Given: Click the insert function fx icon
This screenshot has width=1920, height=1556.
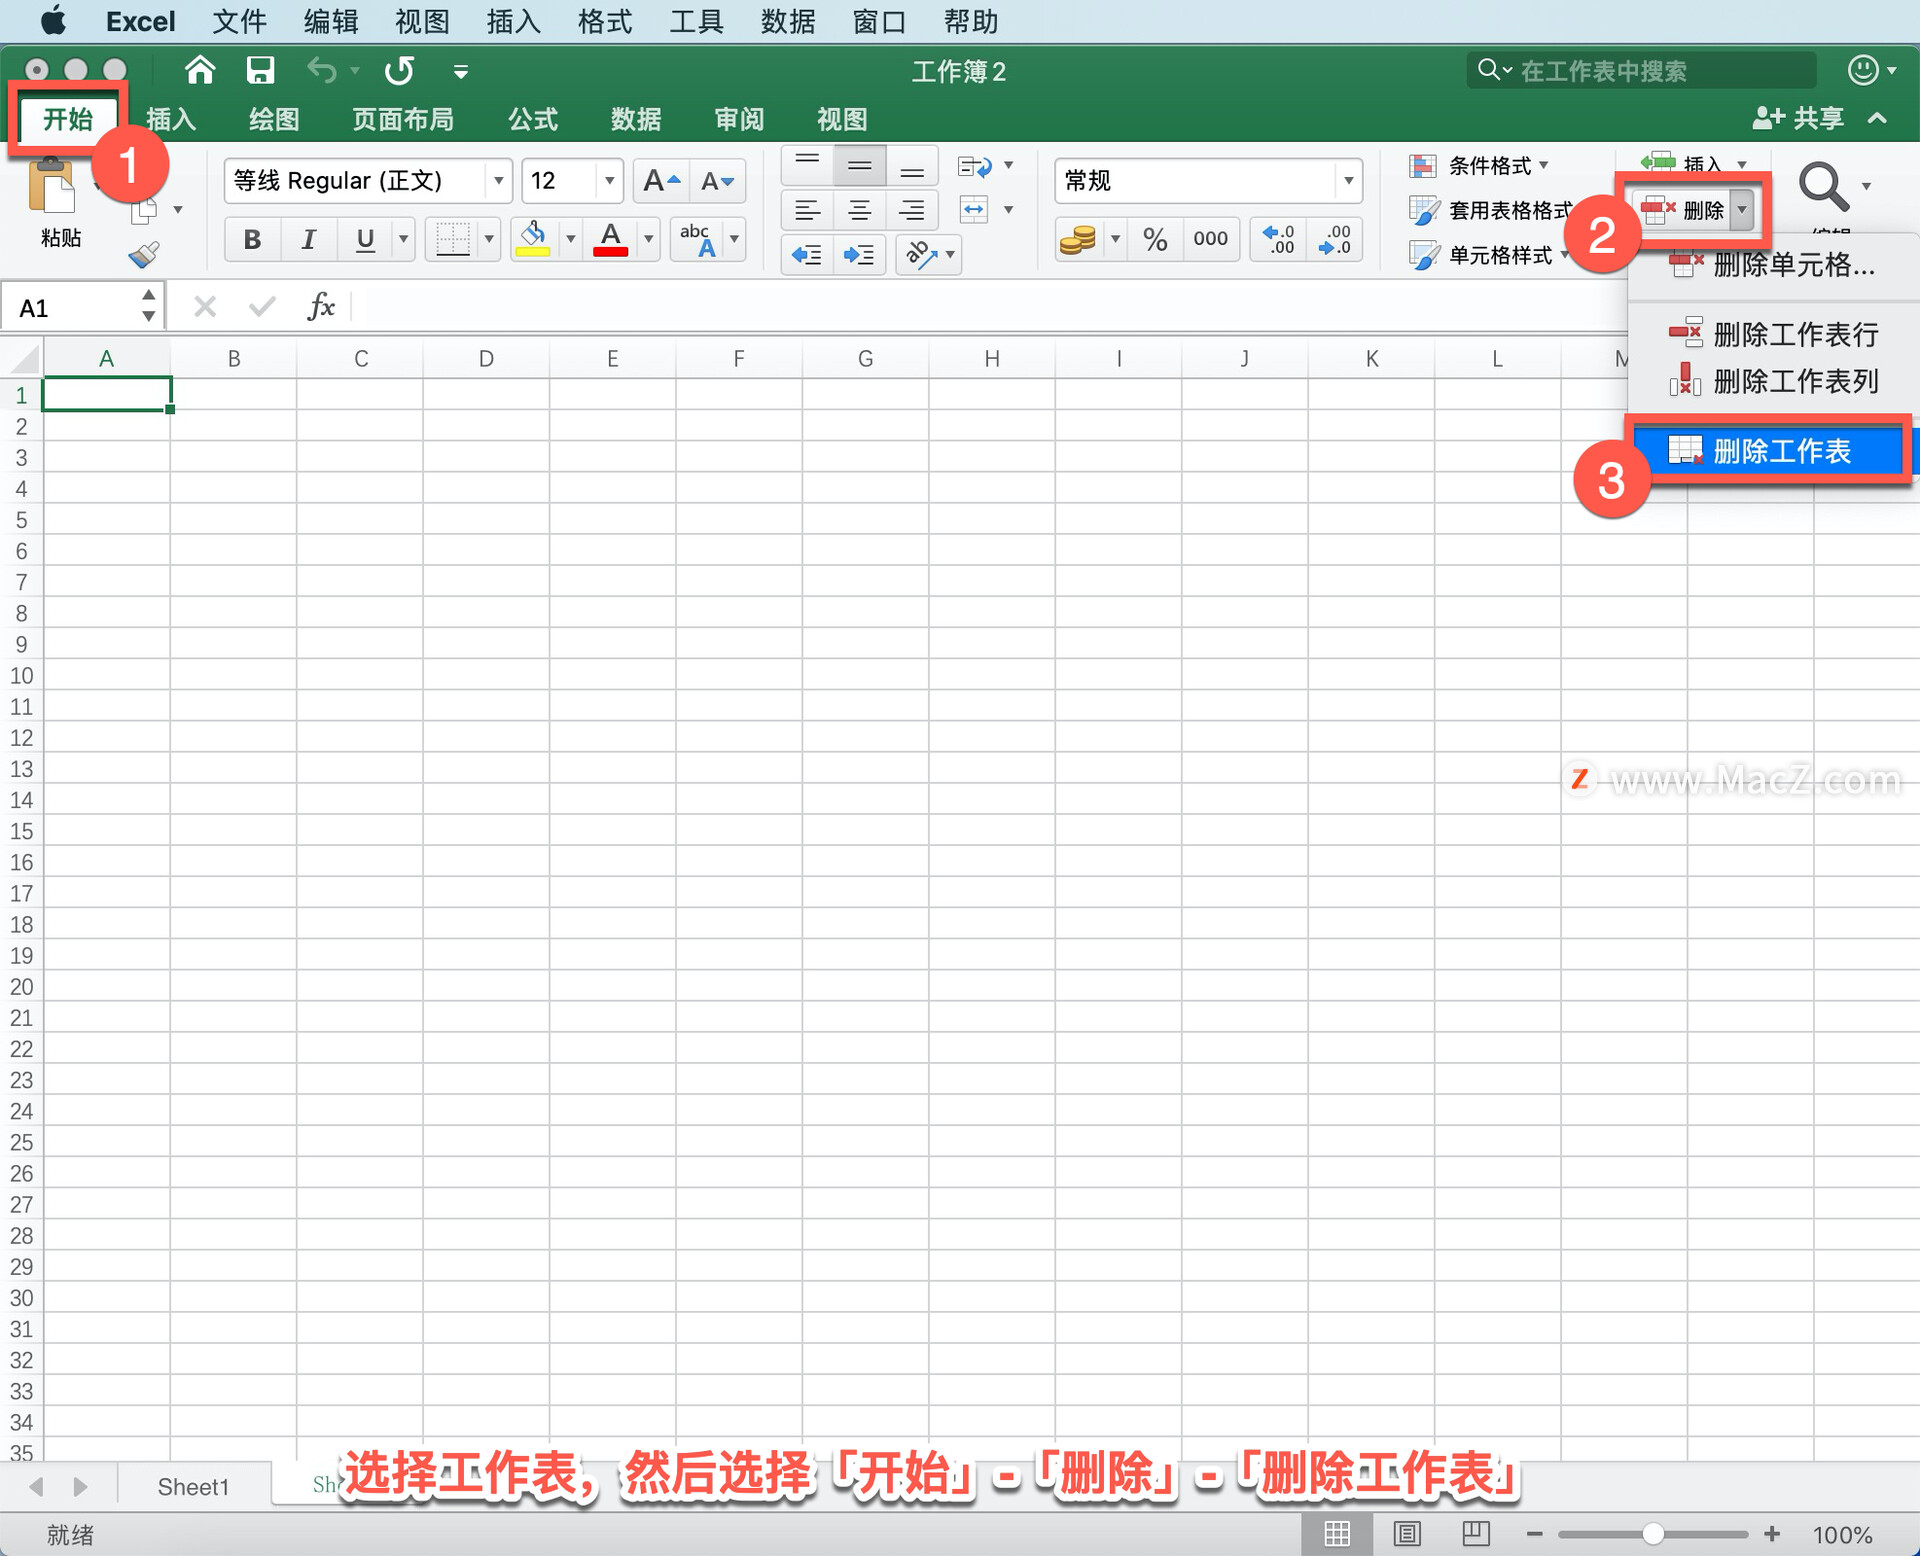Looking at the screenshot, I should (x=321, y=307).
